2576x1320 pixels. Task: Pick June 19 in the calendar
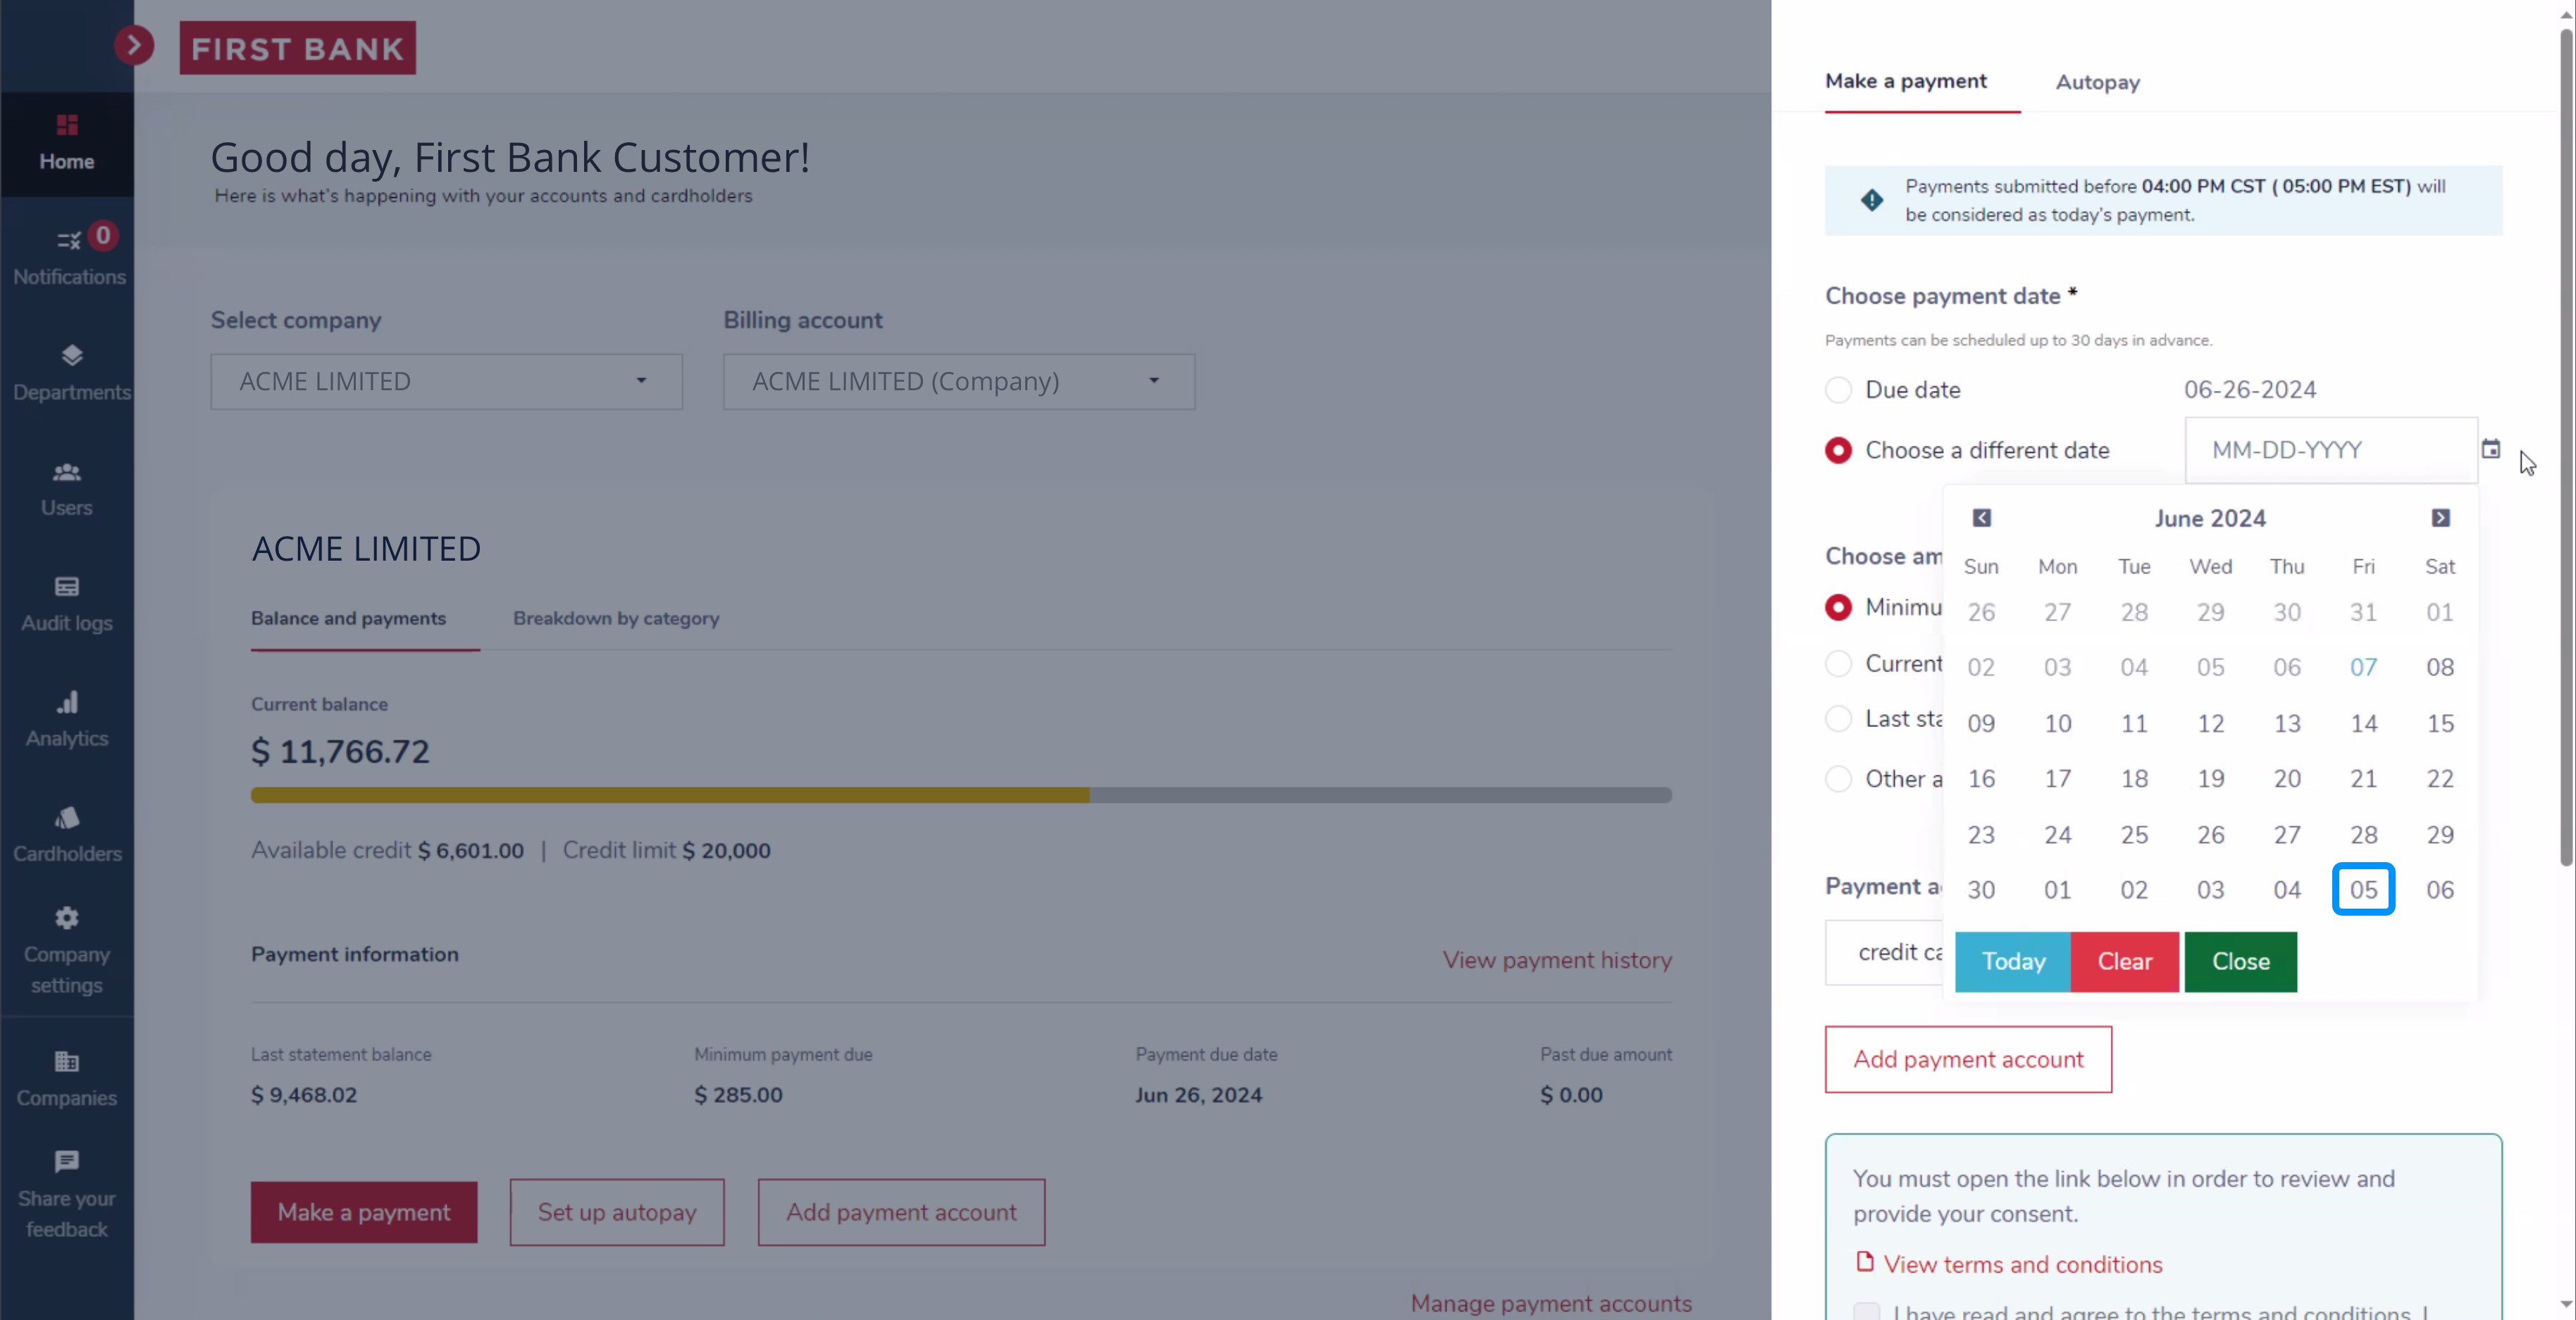click(2210, 778)
